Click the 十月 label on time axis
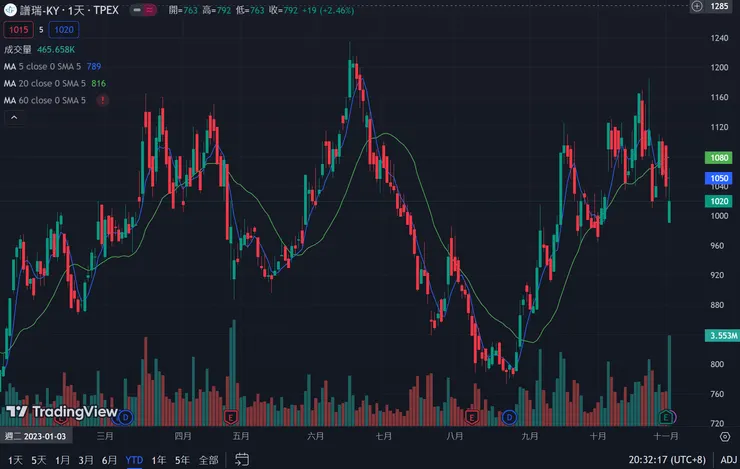The height and width of the screenshot is (469, 740). point(597,436)
